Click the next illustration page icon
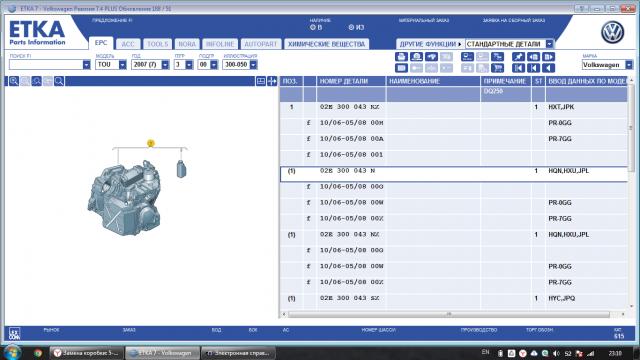 pos(549,57)
